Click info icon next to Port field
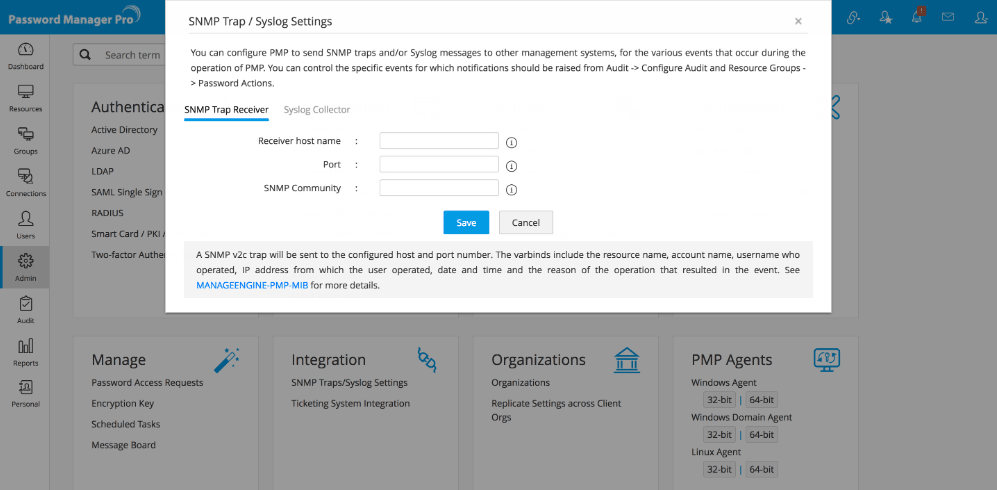Viewport: 997px width, 490px height. (511, 166)
